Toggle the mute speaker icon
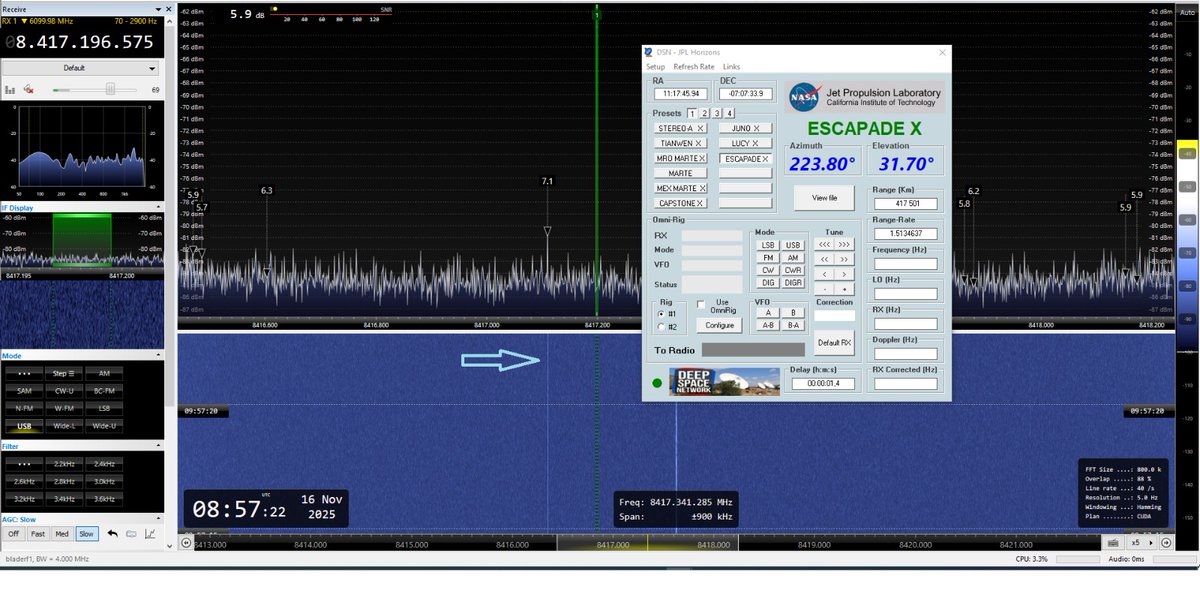 [x=29, y=90]
